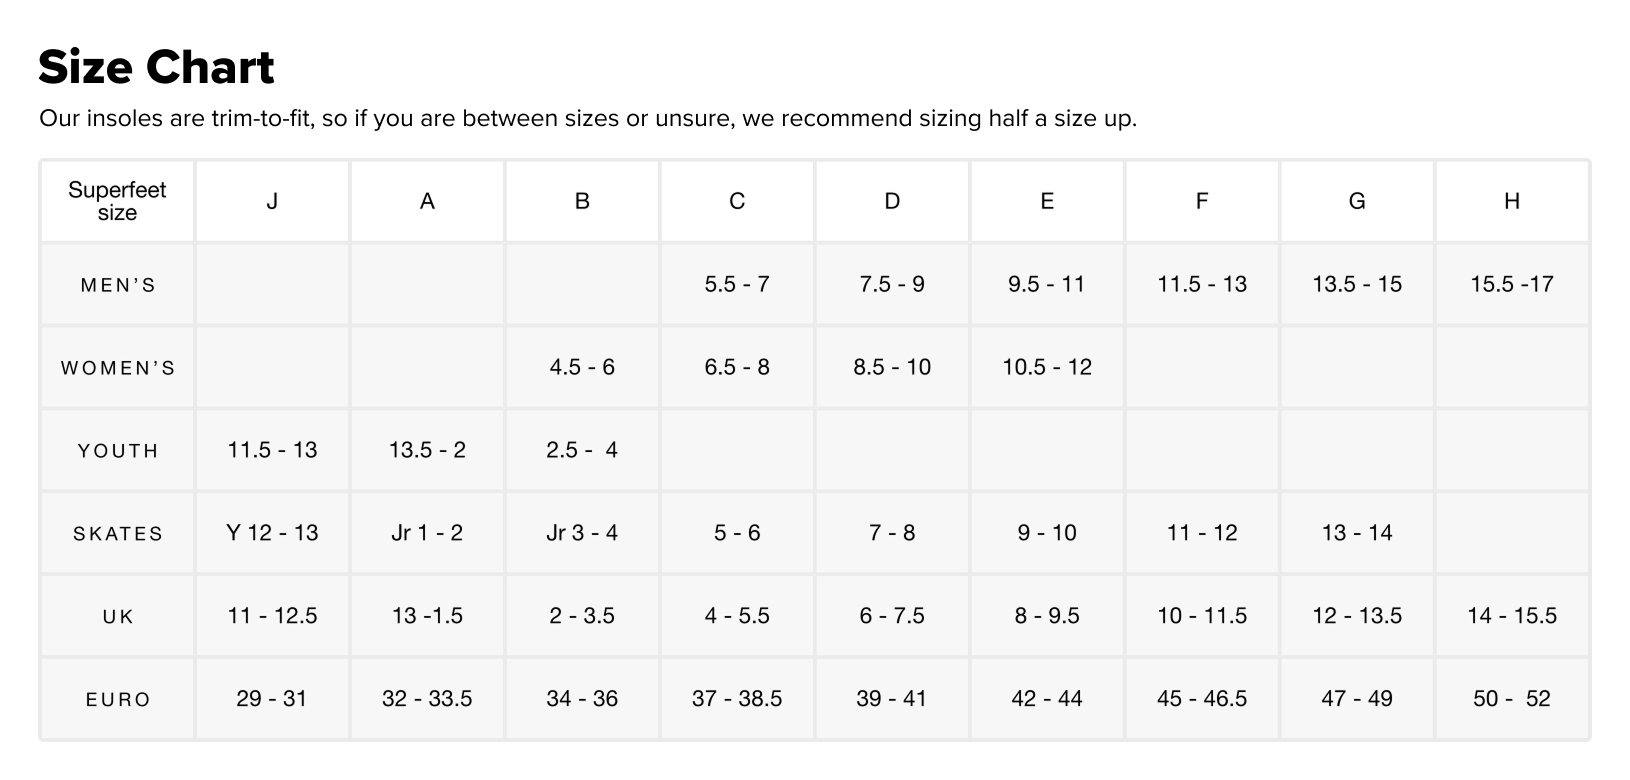
Task: Click women's size 4.5 - 6 cell
Action: pyautogui.click(x=582, y=367)
